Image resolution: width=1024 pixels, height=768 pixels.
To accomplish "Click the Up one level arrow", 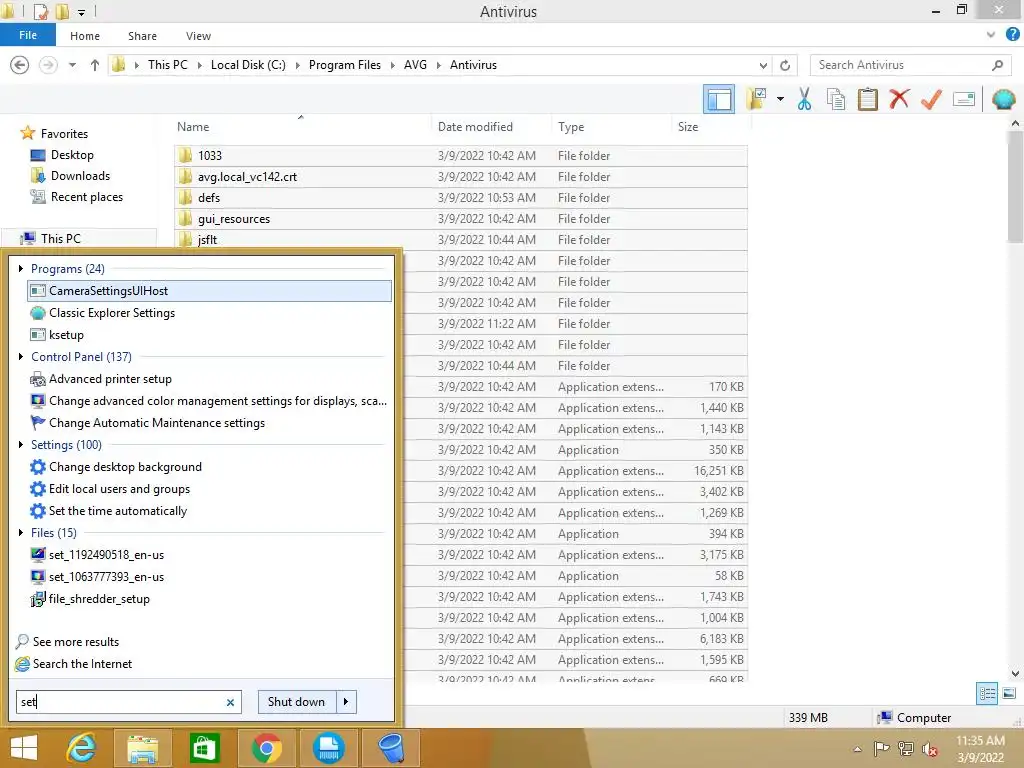I will click(x=95, y=65).
